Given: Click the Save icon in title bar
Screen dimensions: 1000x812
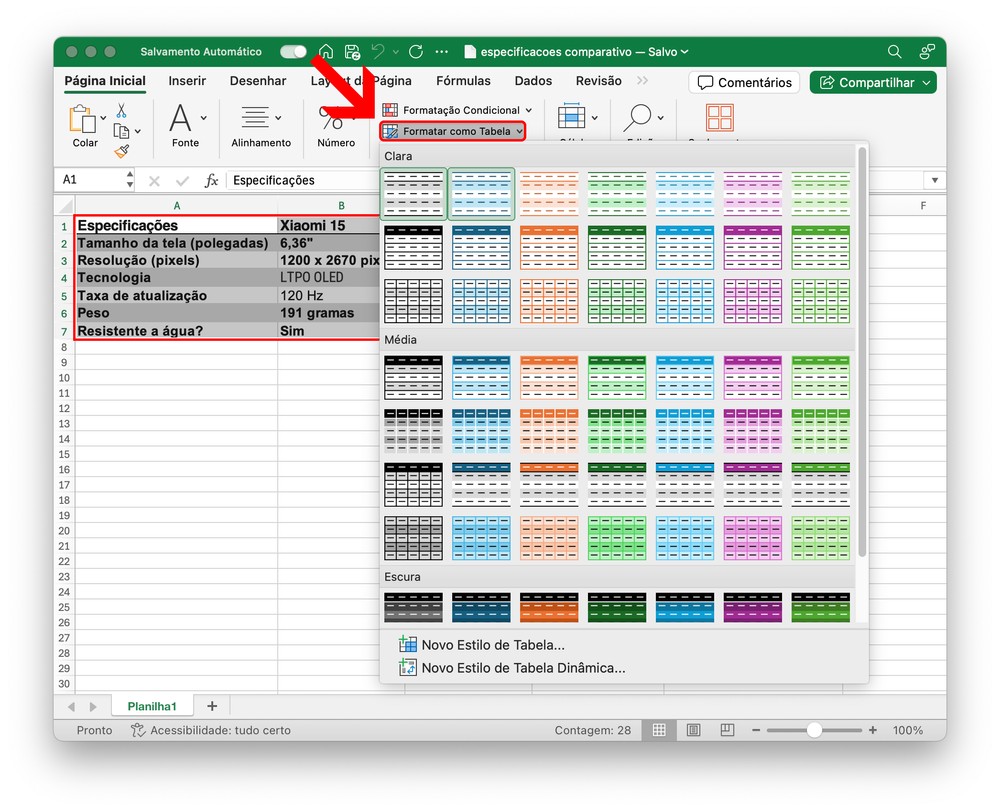Looking at the screenshot, I should pos(352,52).
